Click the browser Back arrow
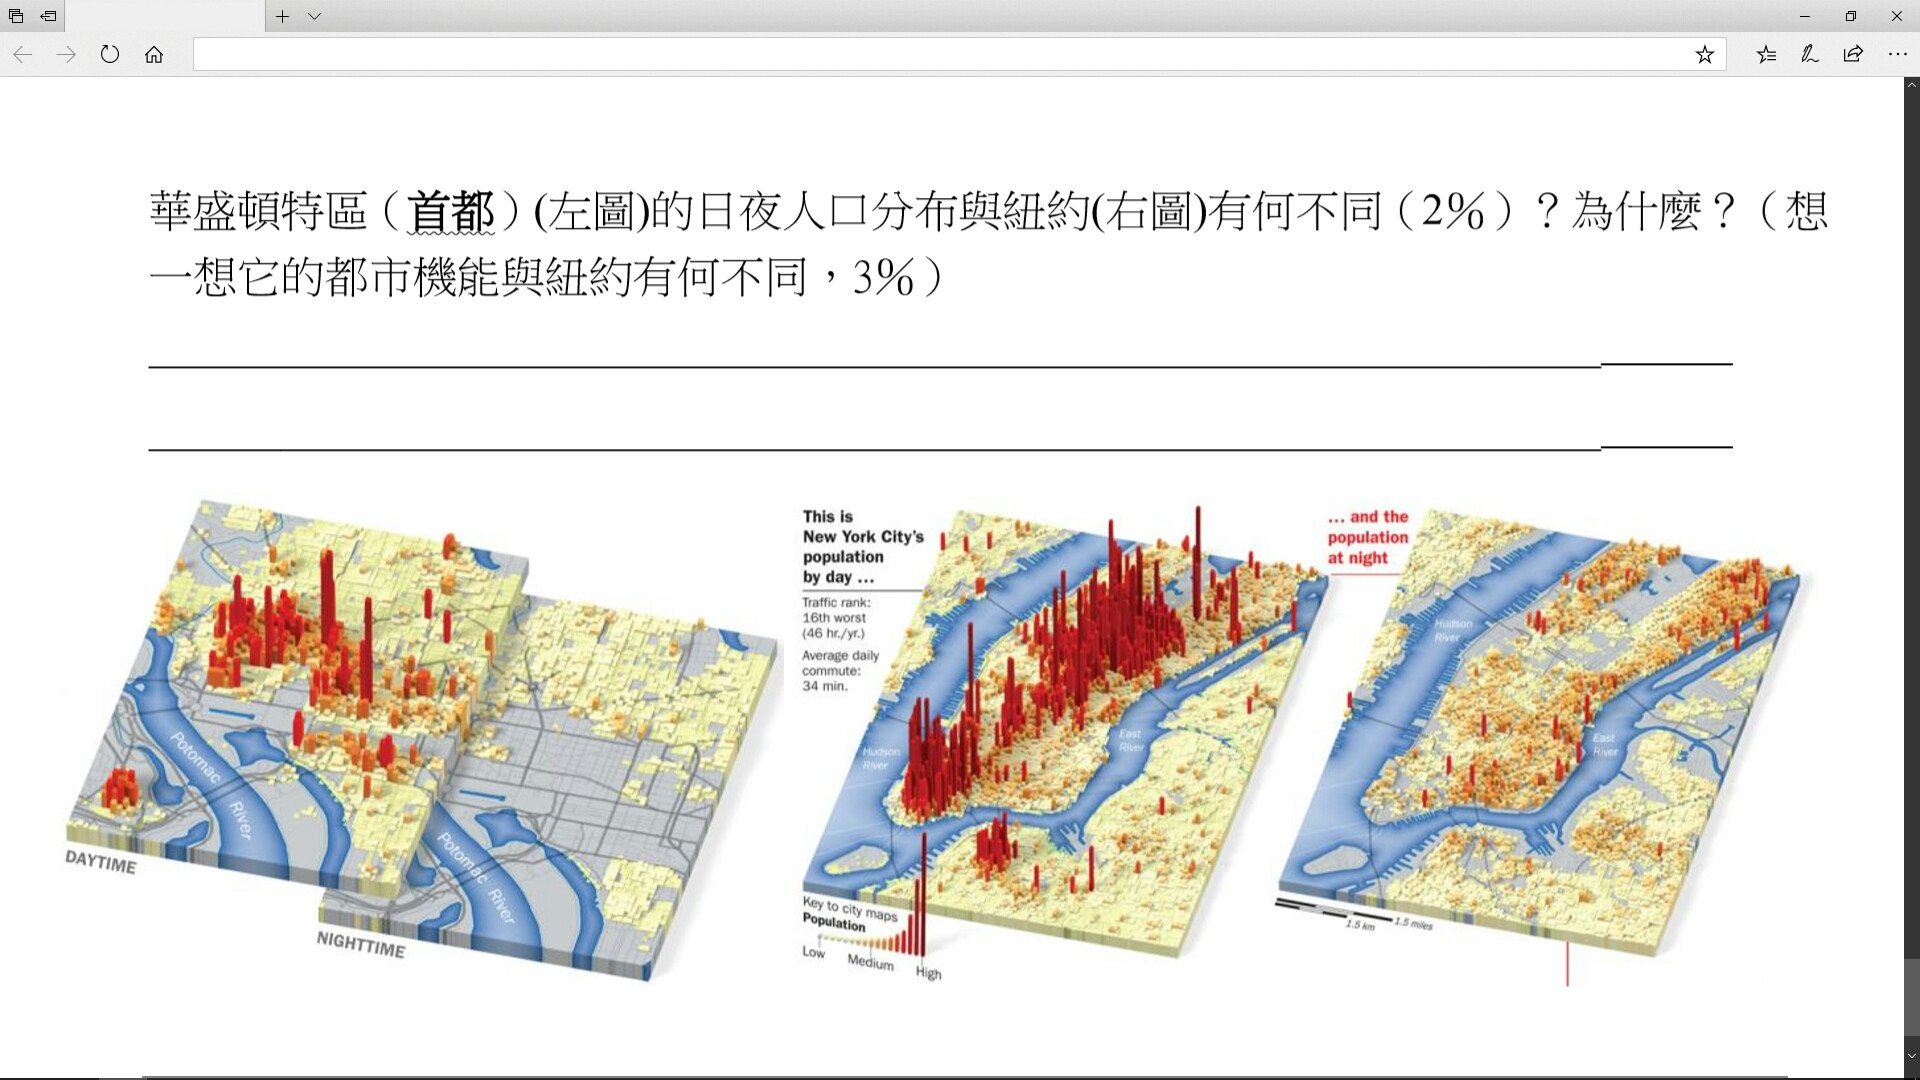This screenshot has width=1920, height=1080. tap(22, 55)
